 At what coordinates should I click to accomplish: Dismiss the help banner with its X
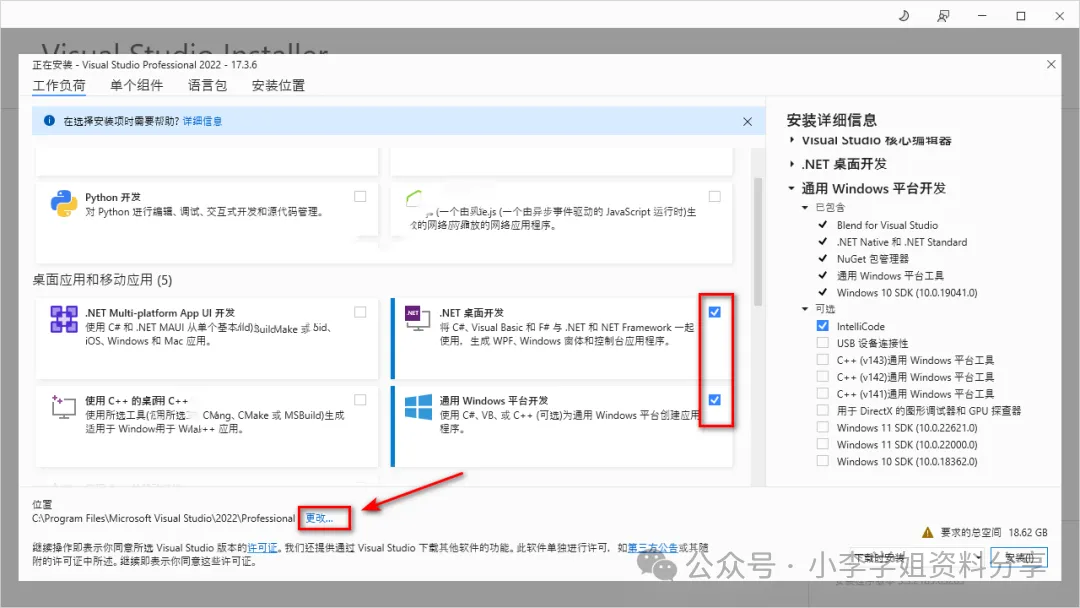(747, 121)
